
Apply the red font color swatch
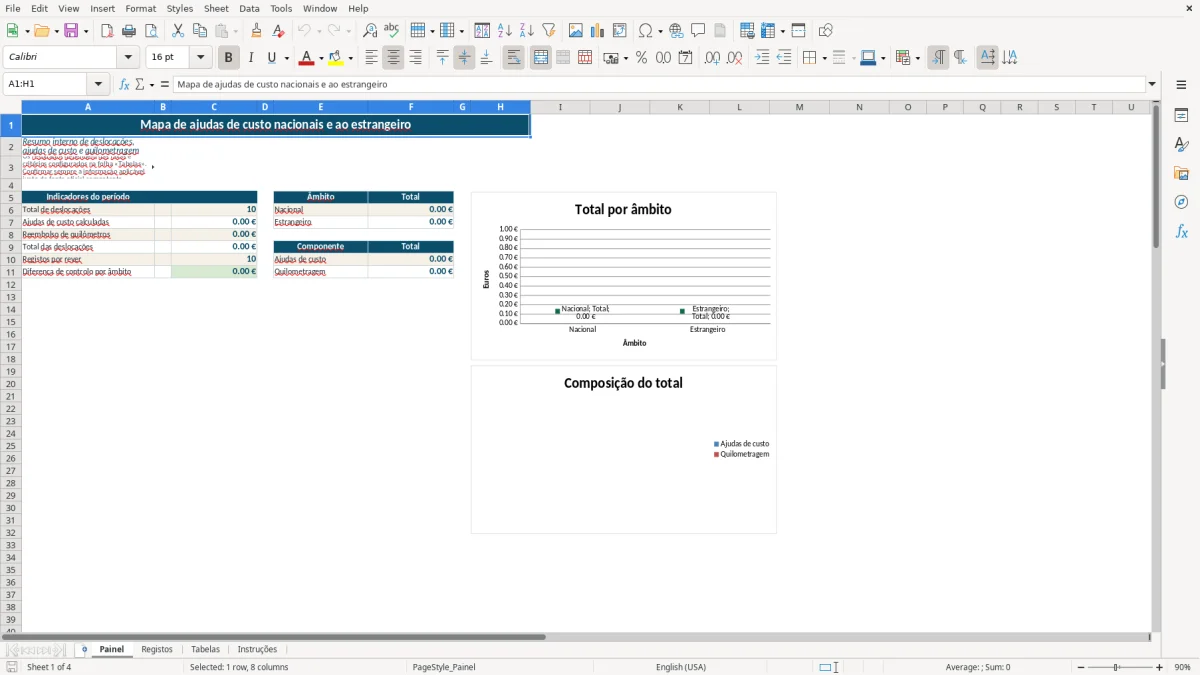click(x=307, y=58)
